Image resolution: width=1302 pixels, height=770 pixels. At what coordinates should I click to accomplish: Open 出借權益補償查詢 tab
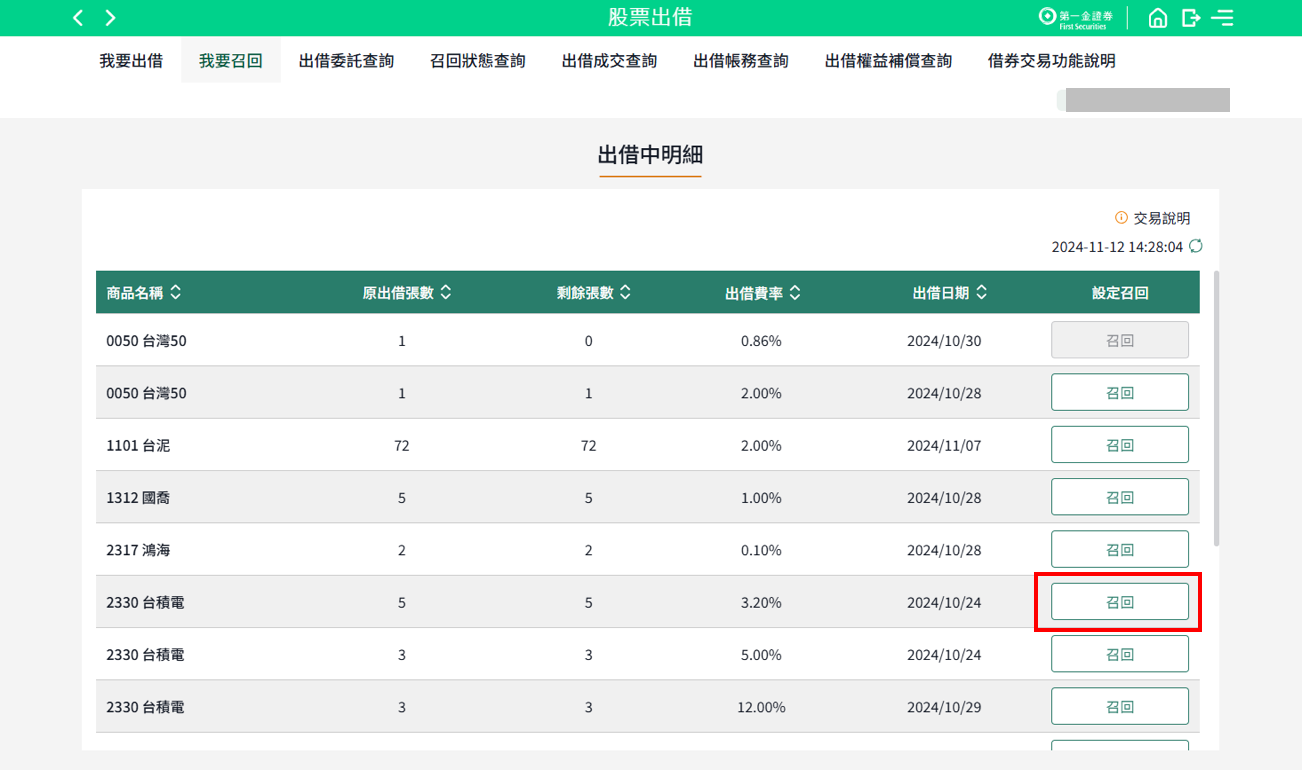click(x=888, y=61)
